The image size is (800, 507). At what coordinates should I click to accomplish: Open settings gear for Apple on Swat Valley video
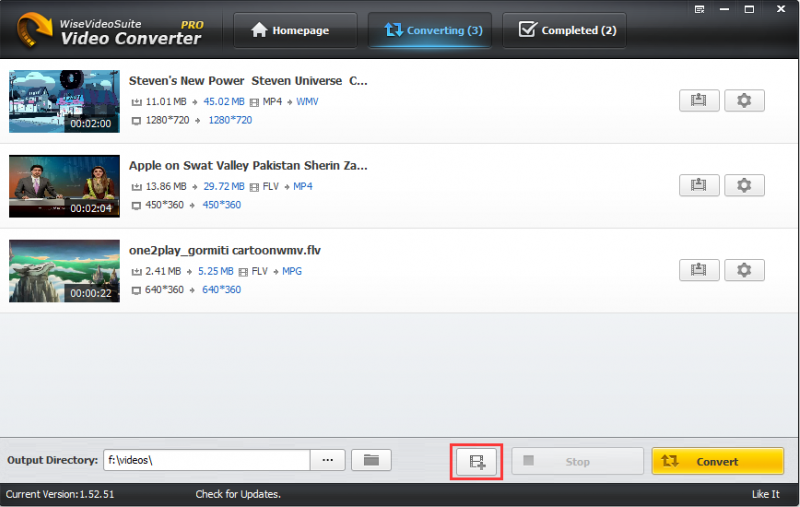tap(744, 185)
